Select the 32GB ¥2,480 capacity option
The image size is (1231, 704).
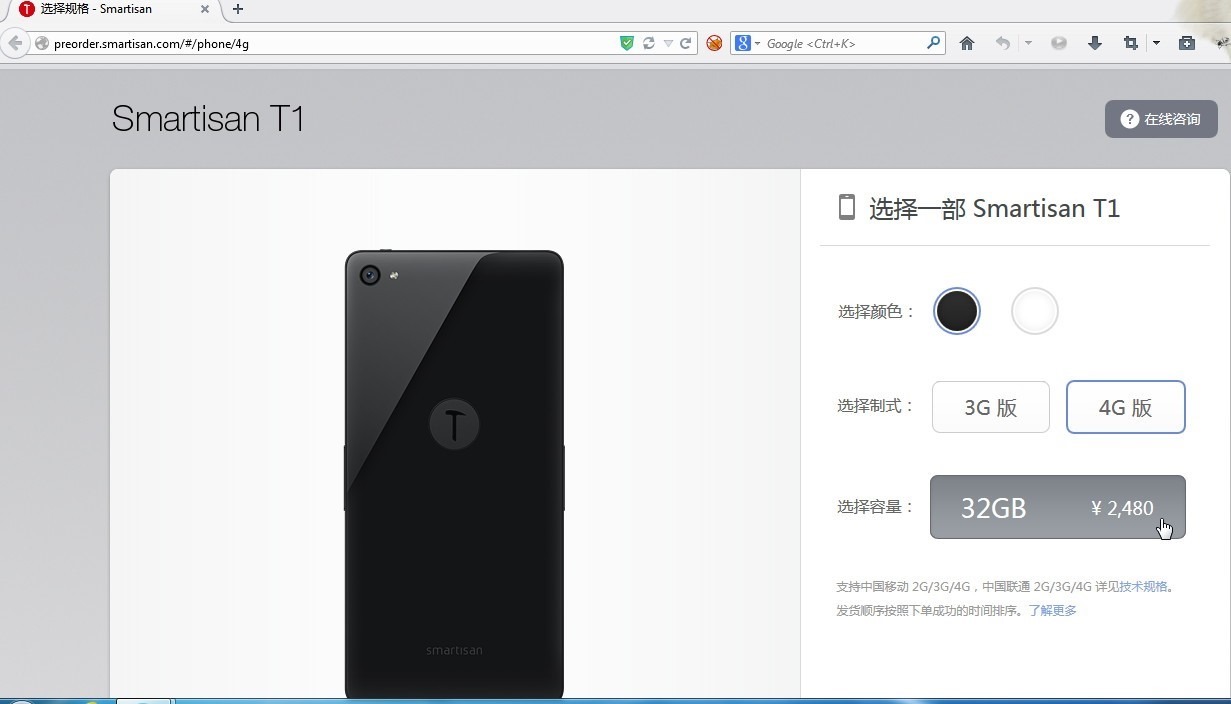(1058, 507)
